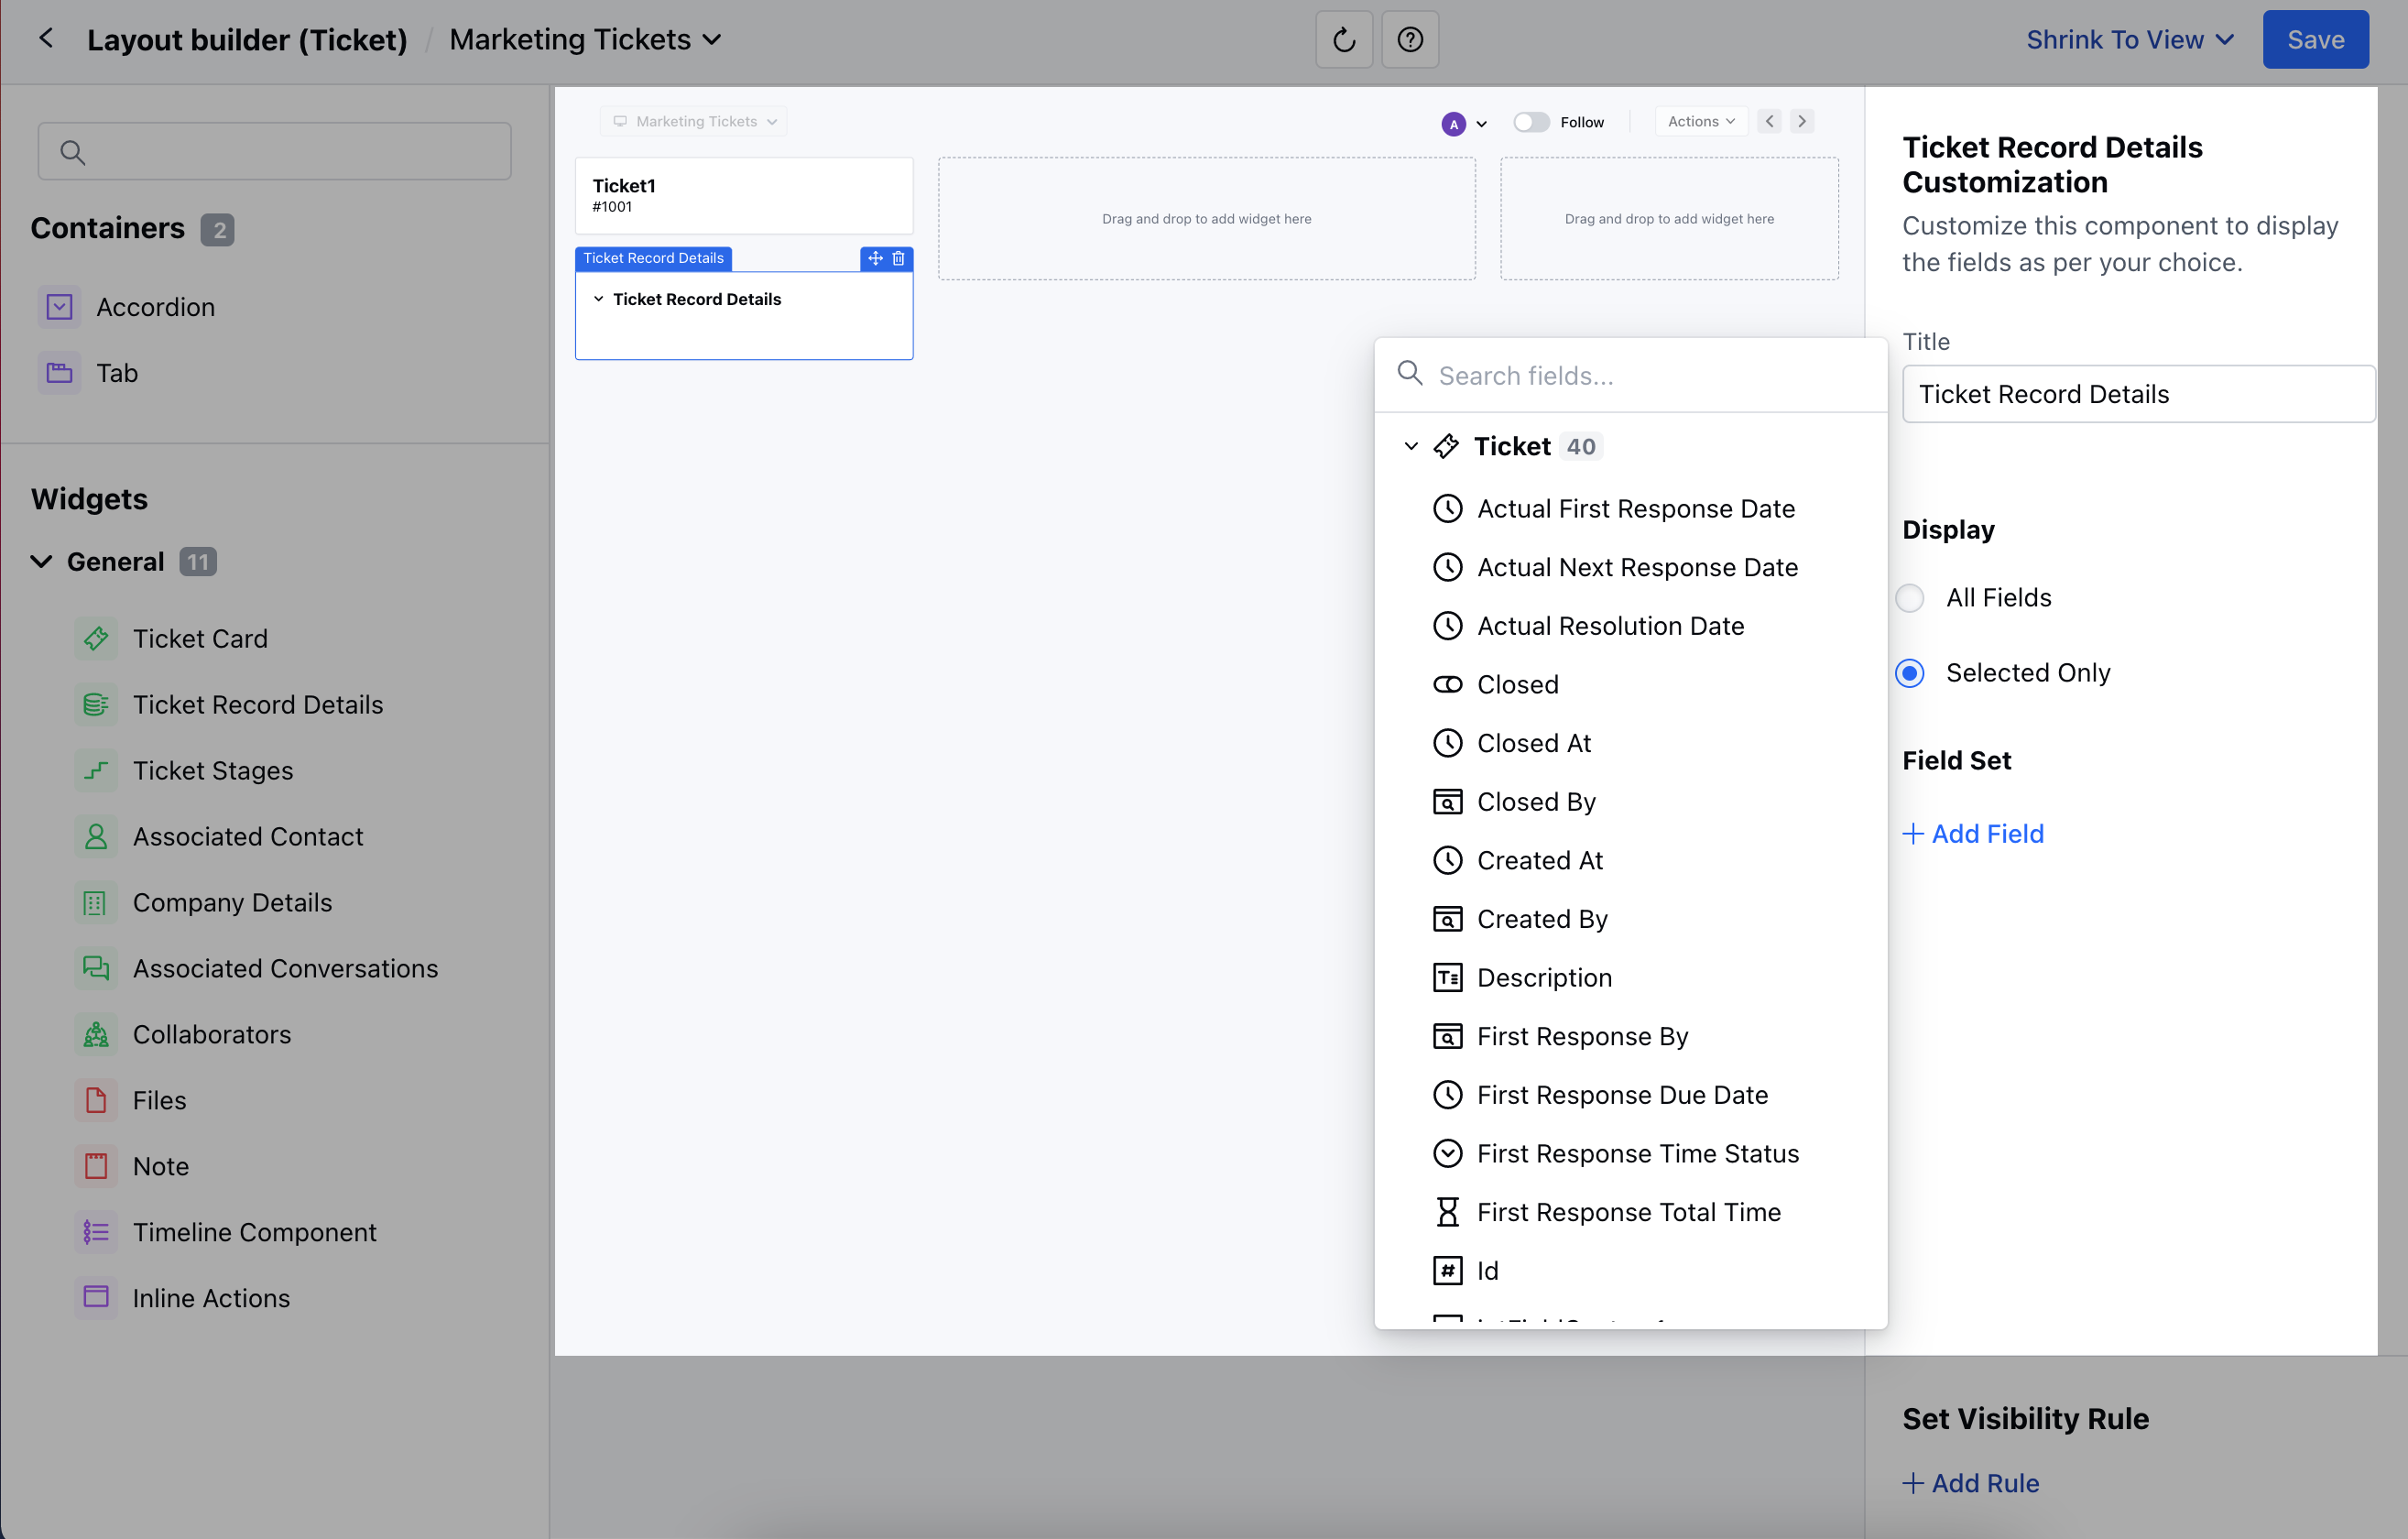Image resolution: width=2408 pixels, height=1539 pixels.
Task: Select the Associated Contact widget icon
Action: (x=95, y=836)
